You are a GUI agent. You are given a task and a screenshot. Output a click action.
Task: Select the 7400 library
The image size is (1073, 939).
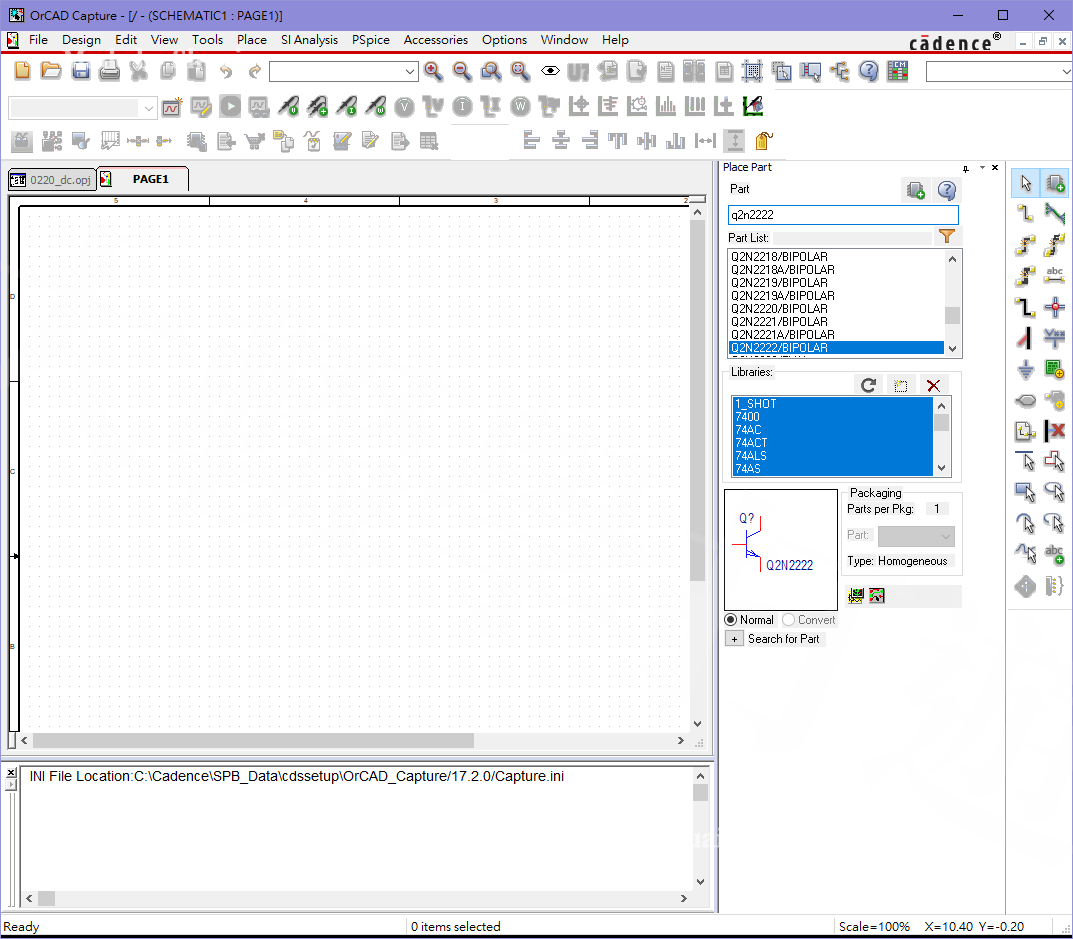click(832, 417)
